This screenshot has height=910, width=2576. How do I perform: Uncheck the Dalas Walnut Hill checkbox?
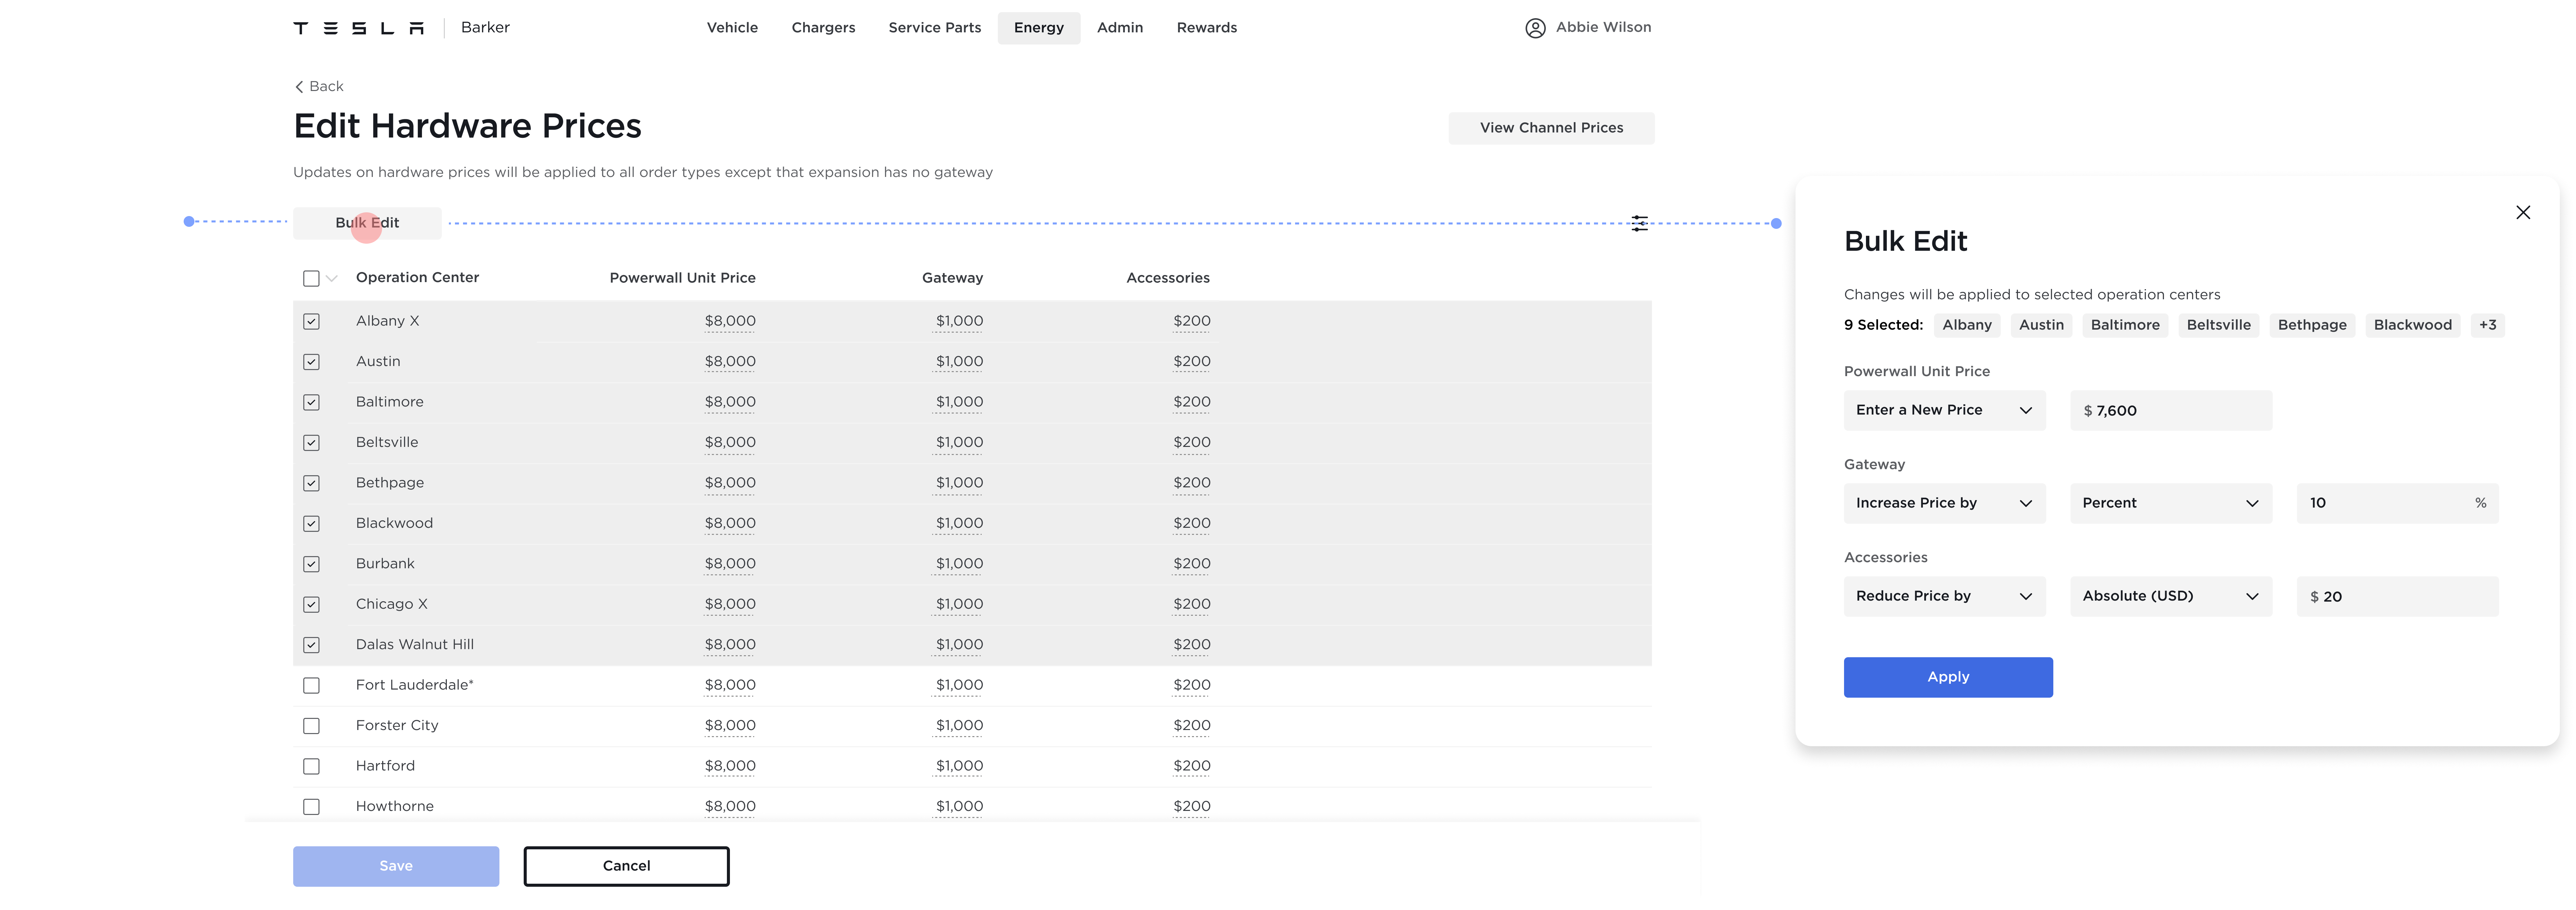pos(311,645)
